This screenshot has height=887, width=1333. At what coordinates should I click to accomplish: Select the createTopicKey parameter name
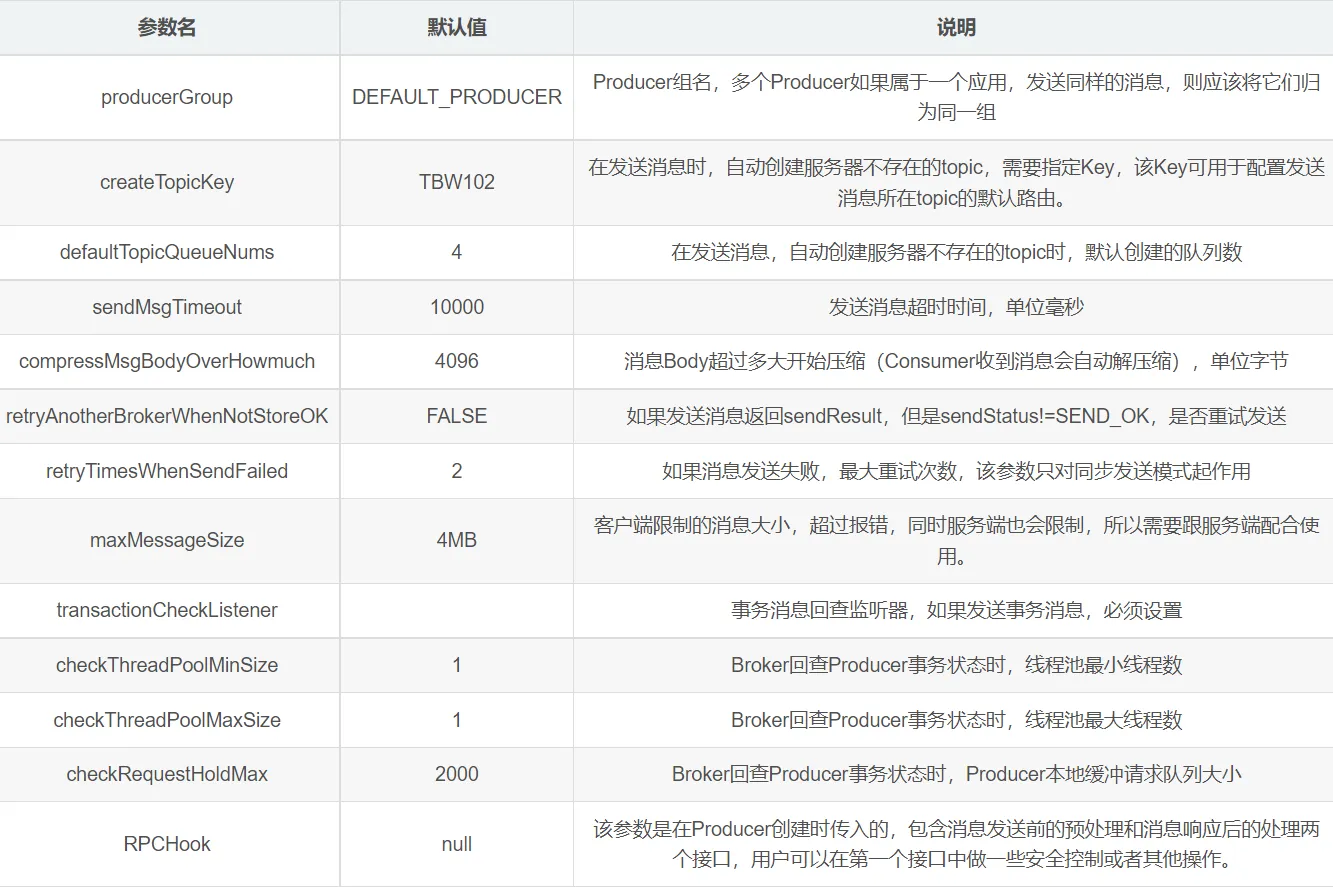pos(167,182)
